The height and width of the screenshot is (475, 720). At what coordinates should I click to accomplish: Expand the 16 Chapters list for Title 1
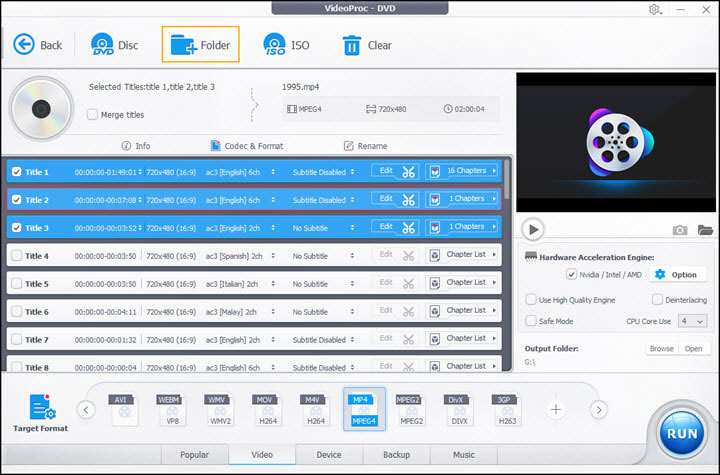[463, 171]
